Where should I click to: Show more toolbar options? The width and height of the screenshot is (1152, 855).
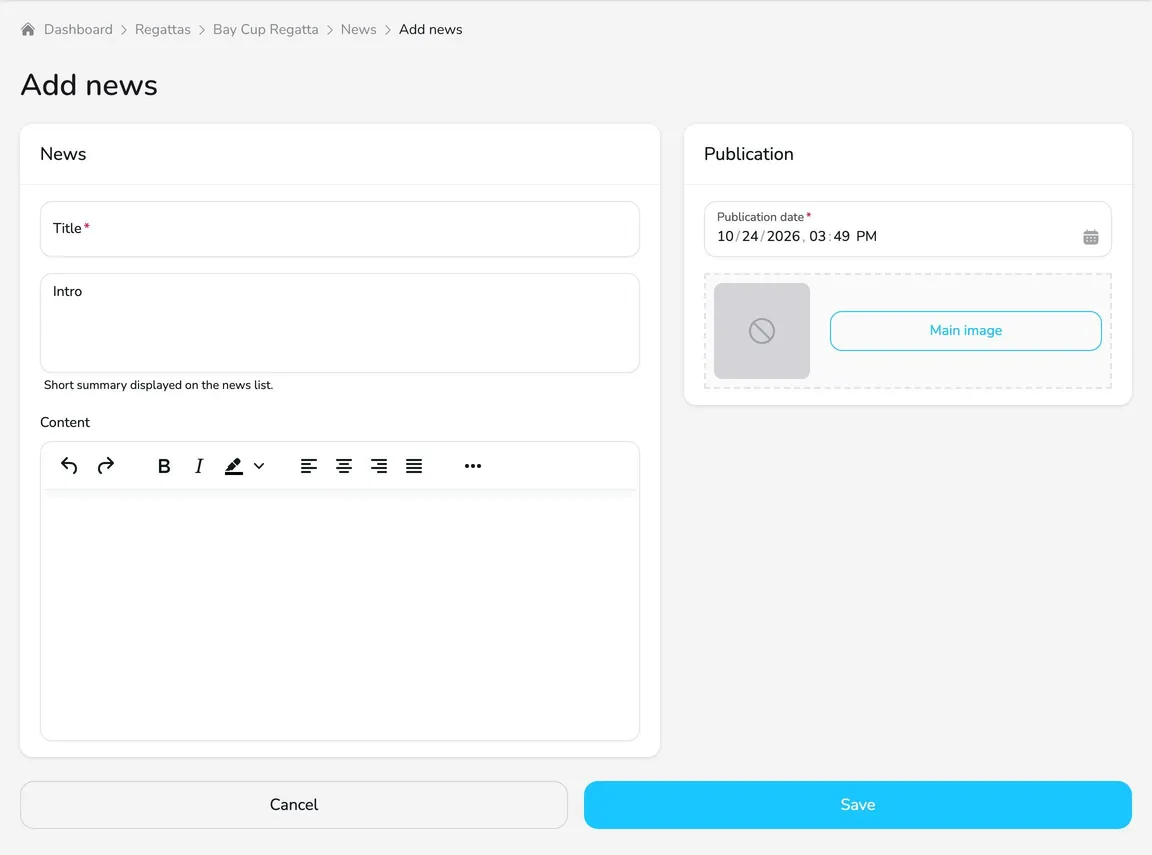point(473,466)
